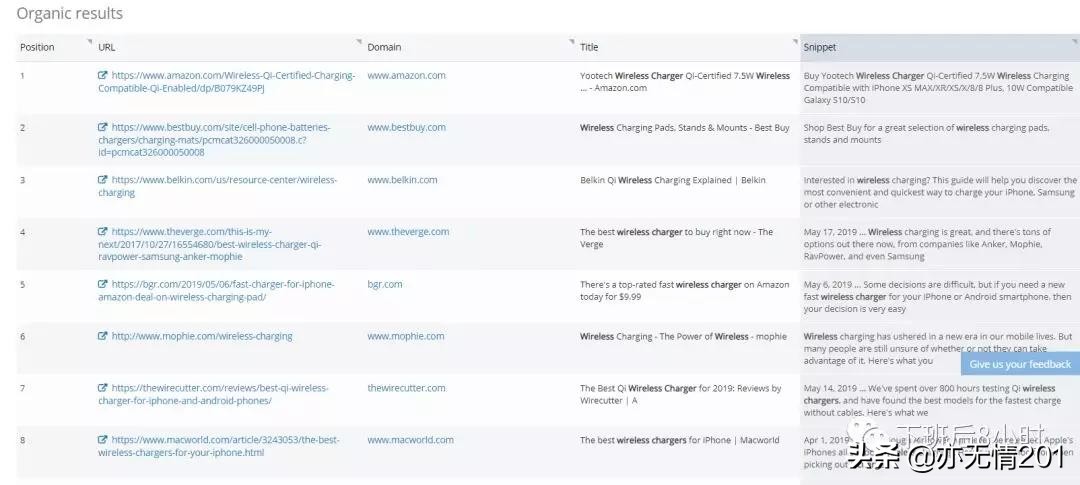Viewport: 1080px width, 485px height.
Task: Open external link icon for the macworld.com URL
Action: [x=103, y=440]
